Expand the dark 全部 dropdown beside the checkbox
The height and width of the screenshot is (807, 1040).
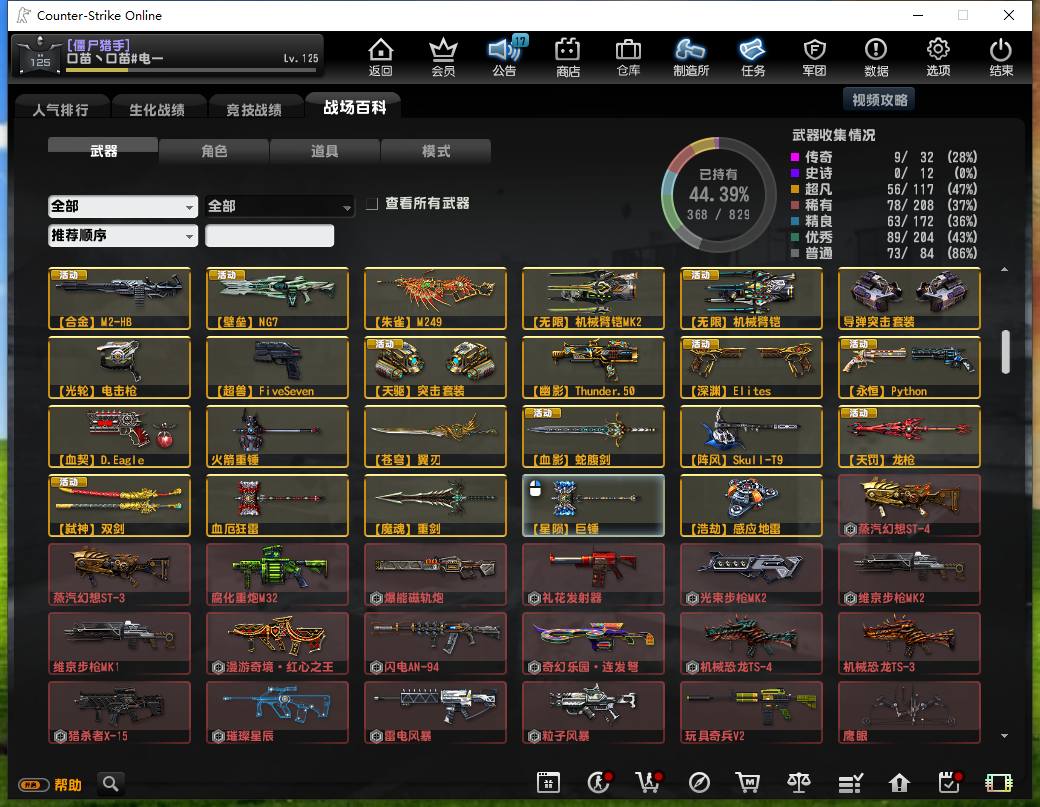tap(280, 206)
